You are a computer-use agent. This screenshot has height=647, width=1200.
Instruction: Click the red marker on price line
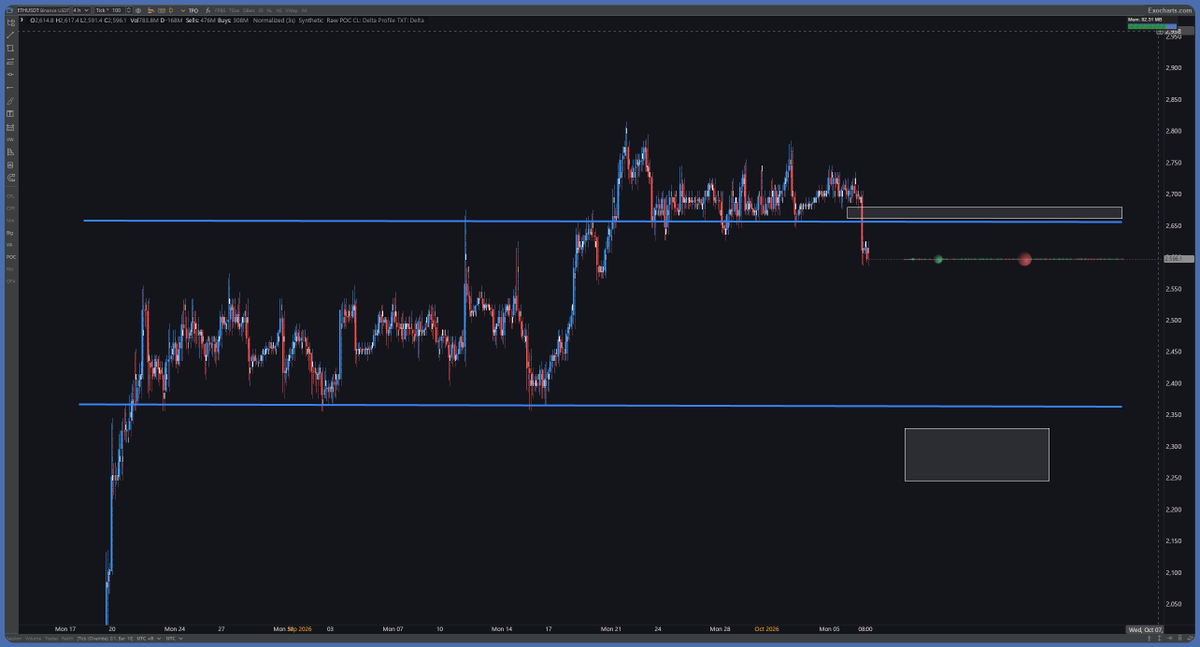tap(1025, 260)
